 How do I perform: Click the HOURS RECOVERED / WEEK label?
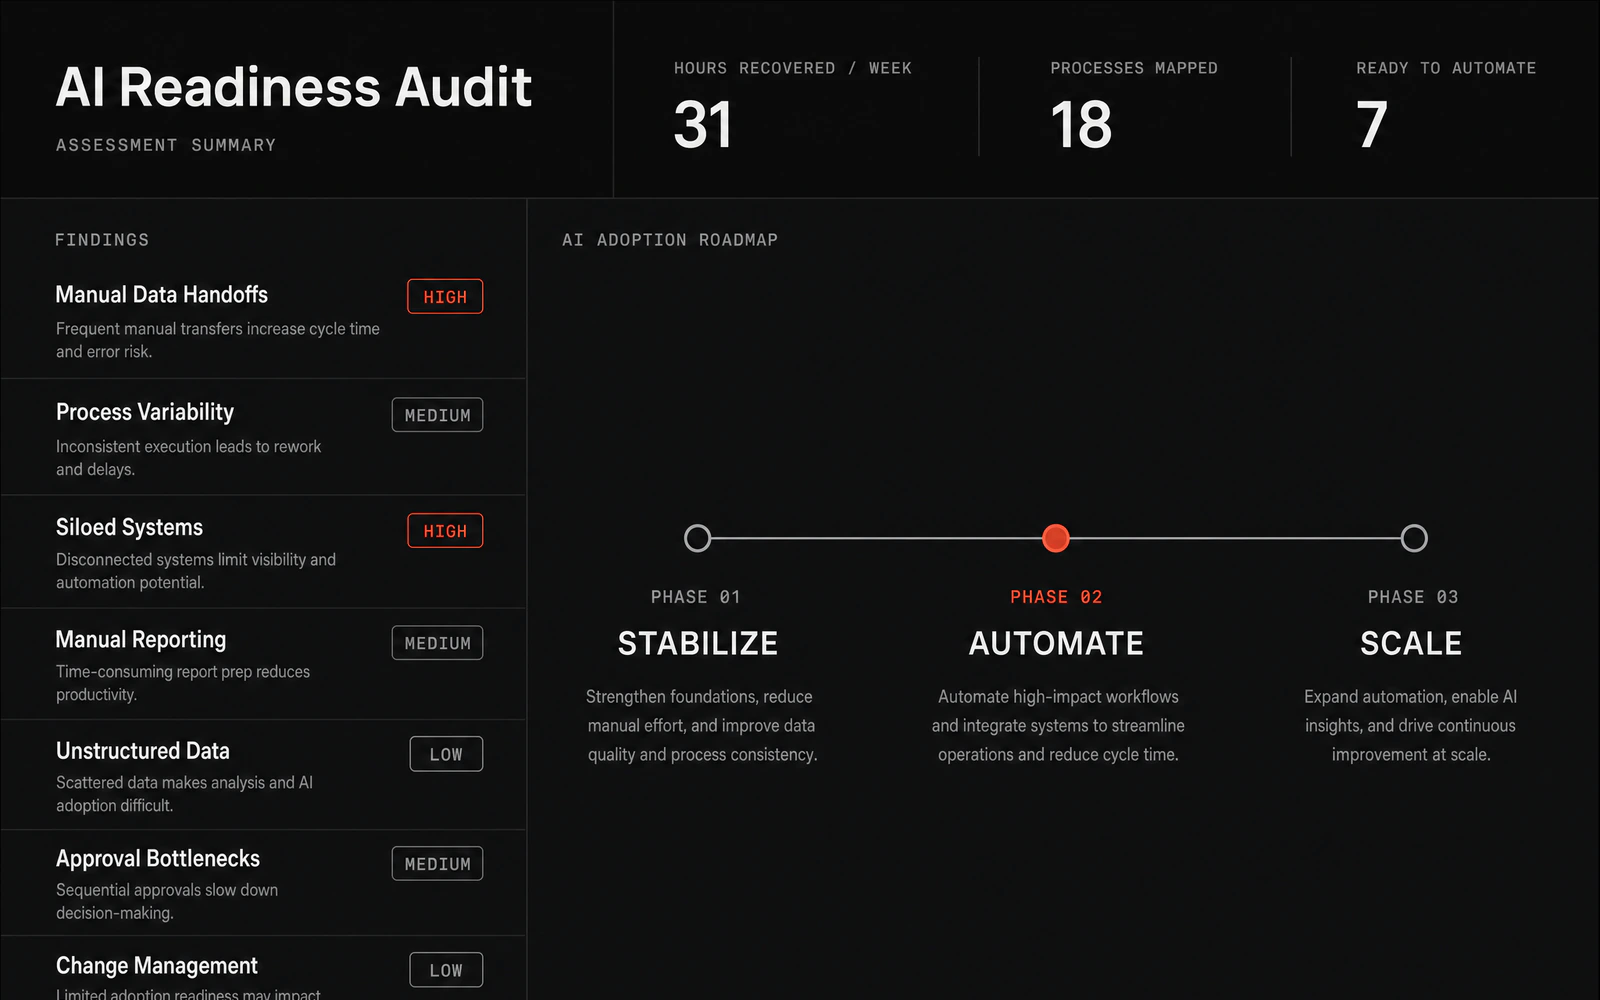pos(793,68)
